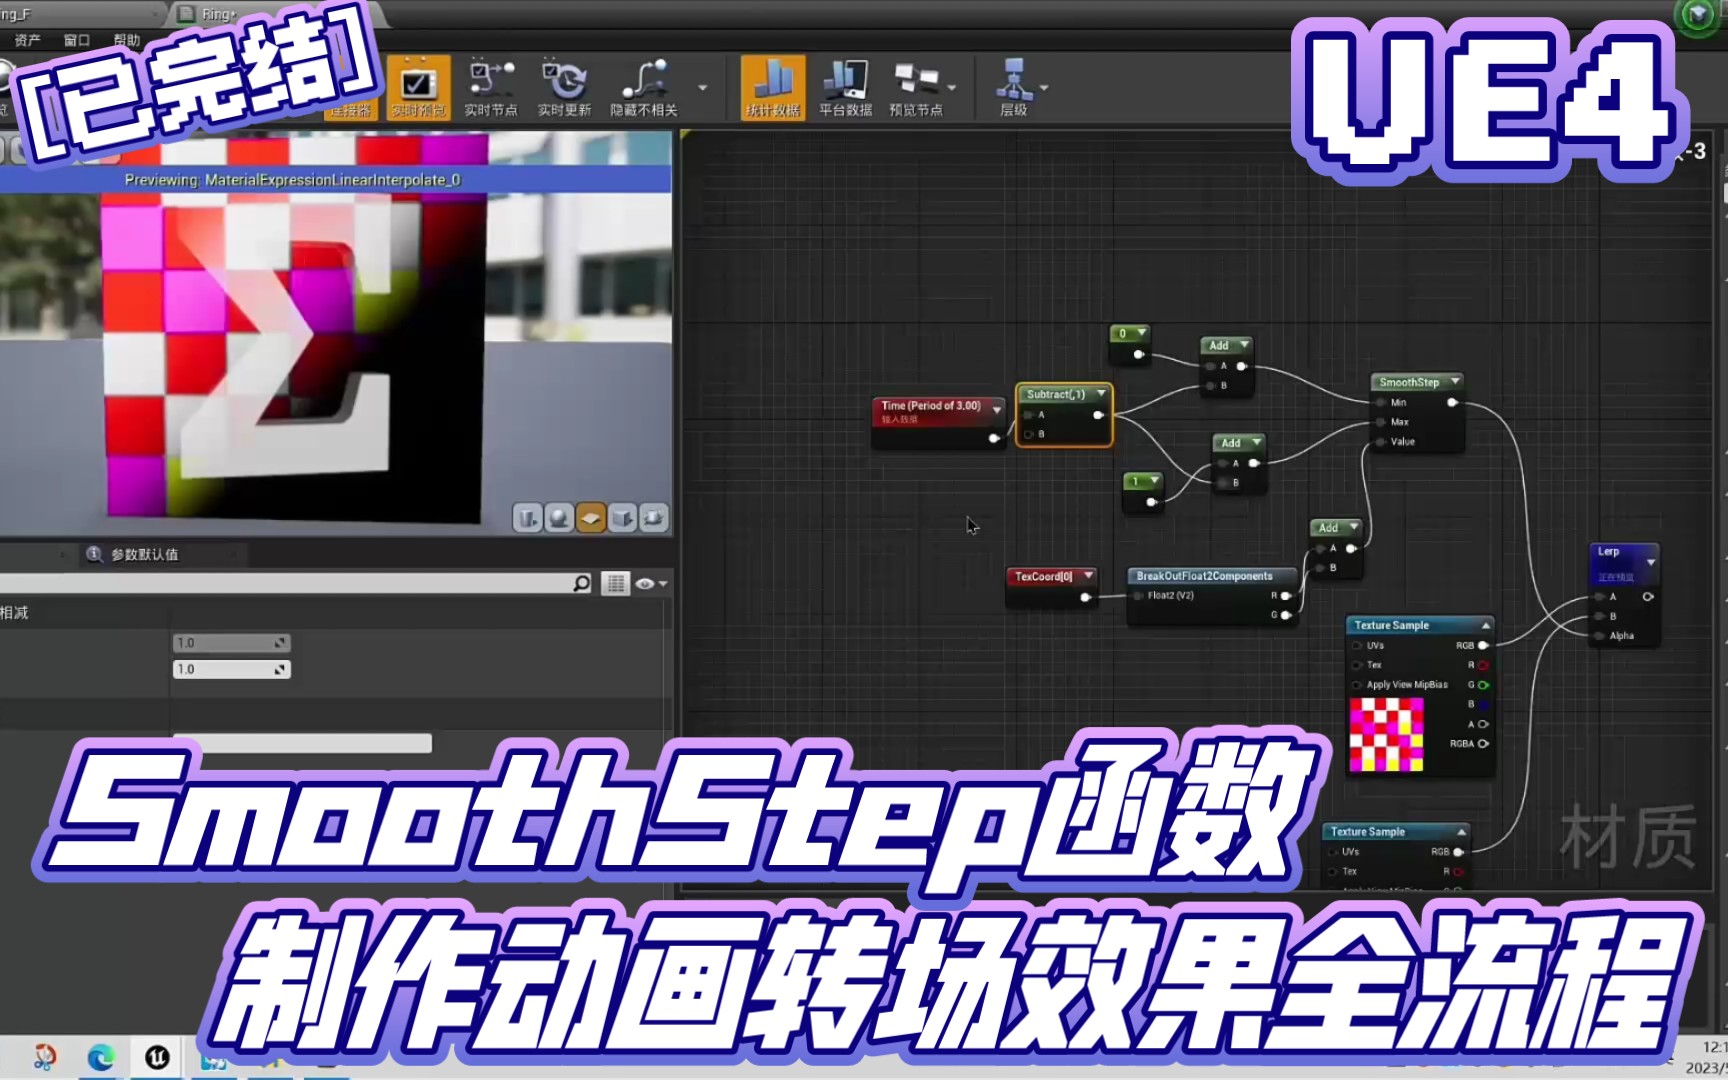Click the upper Texture Sample RGBA output pin
The image size is (1728, 1080).
1483,743
